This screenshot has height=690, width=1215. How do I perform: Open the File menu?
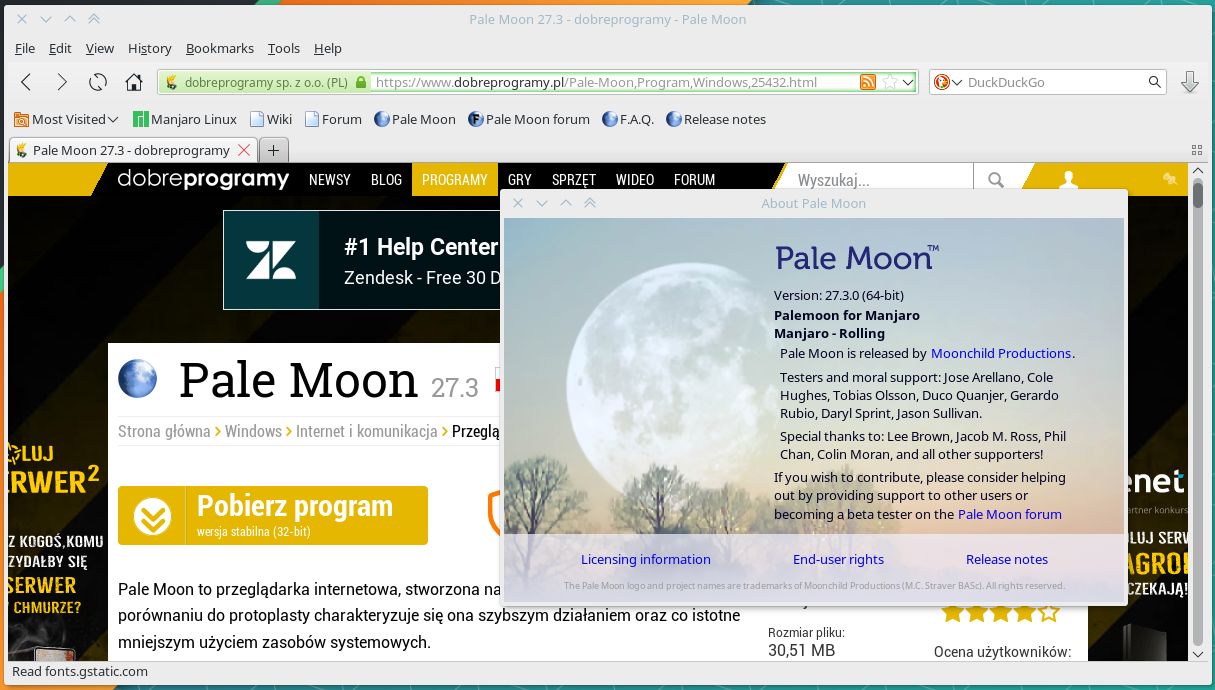pyautogui.click(x=25, y=48)
